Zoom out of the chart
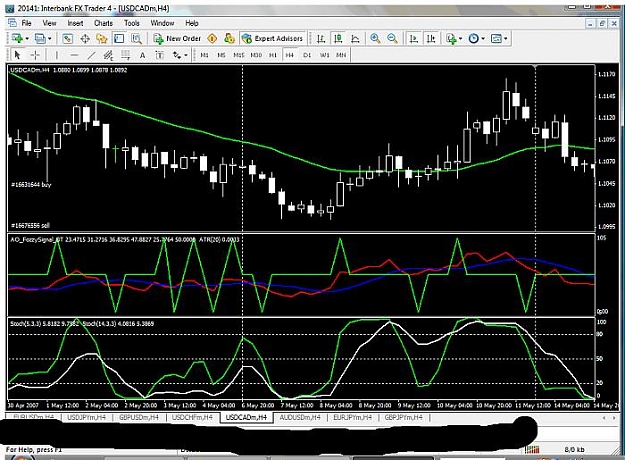Screen dimensions: 625x460 (392, 38)
